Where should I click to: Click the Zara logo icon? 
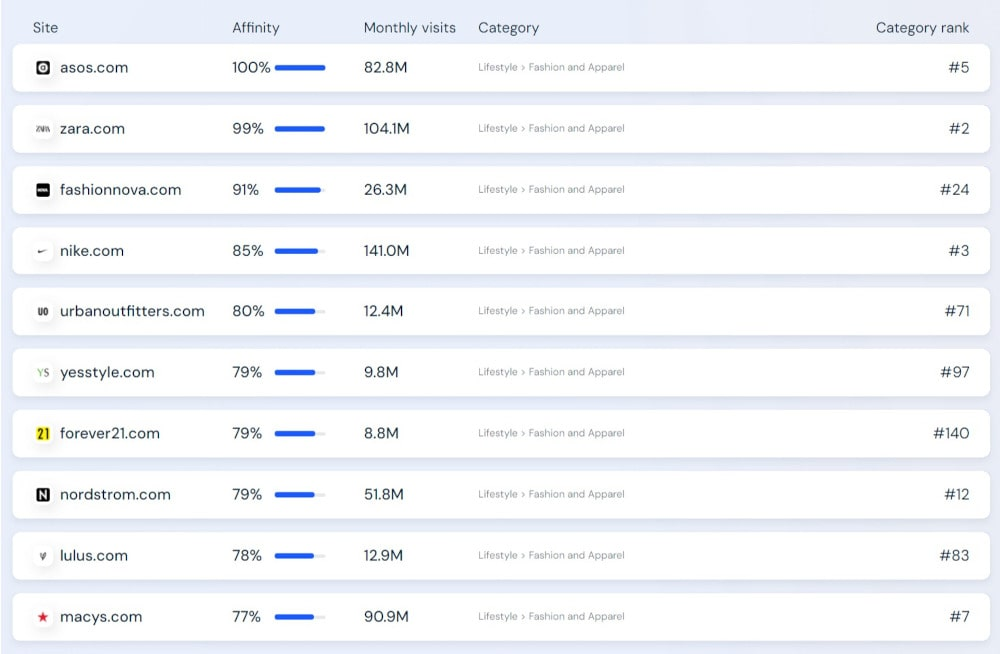point(43,129)
